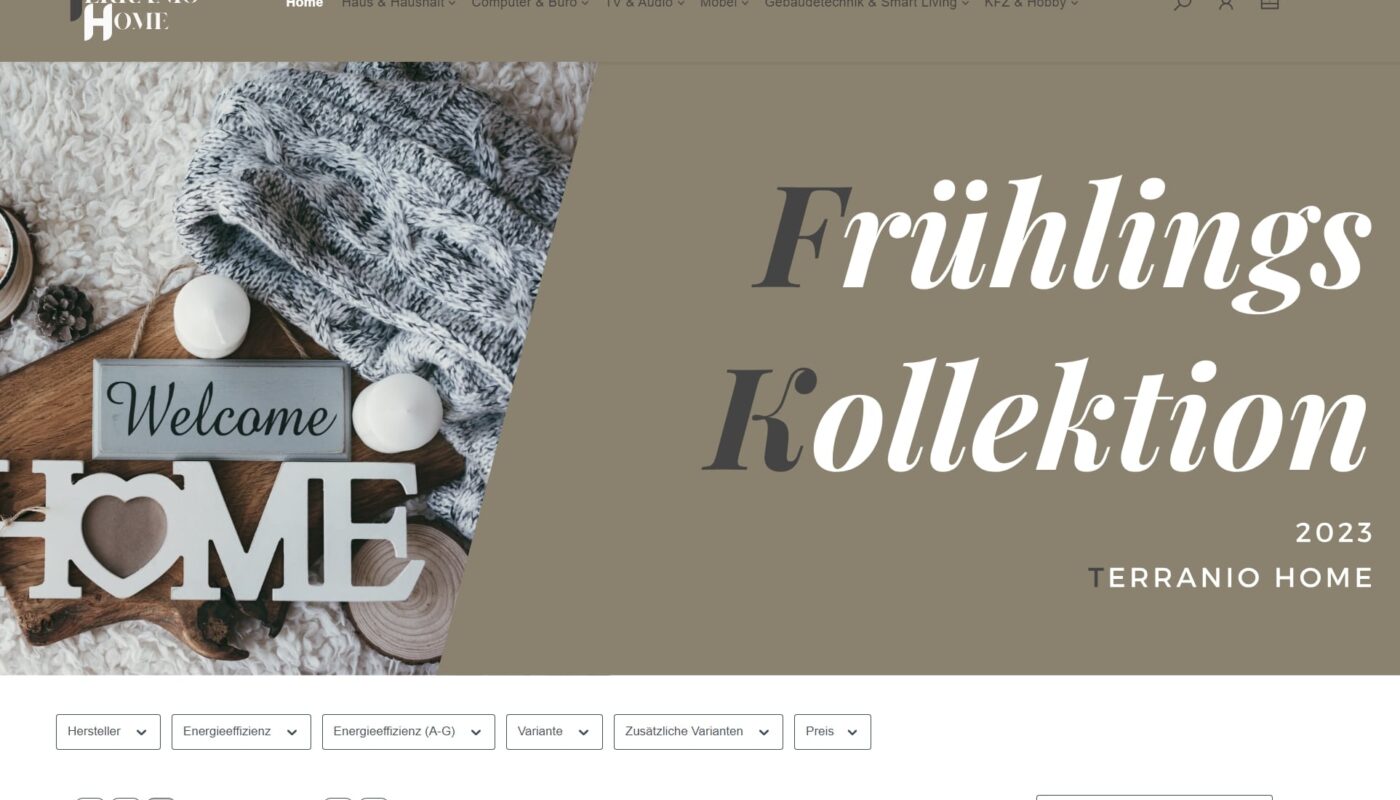Open the Variante filter dropdown
The width and height of the screenshot is (1400, 800).
pyautogui.click(x=554, y=732)
